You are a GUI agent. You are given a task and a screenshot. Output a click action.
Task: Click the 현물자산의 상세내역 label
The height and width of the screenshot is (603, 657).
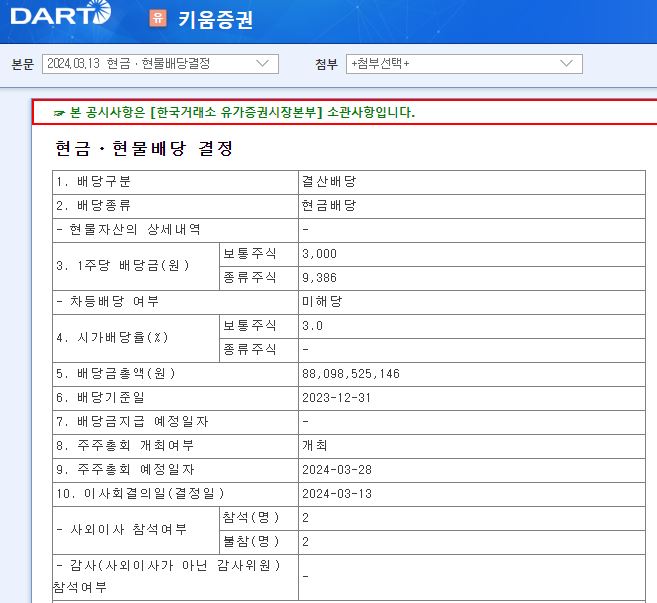click(128, 230)
